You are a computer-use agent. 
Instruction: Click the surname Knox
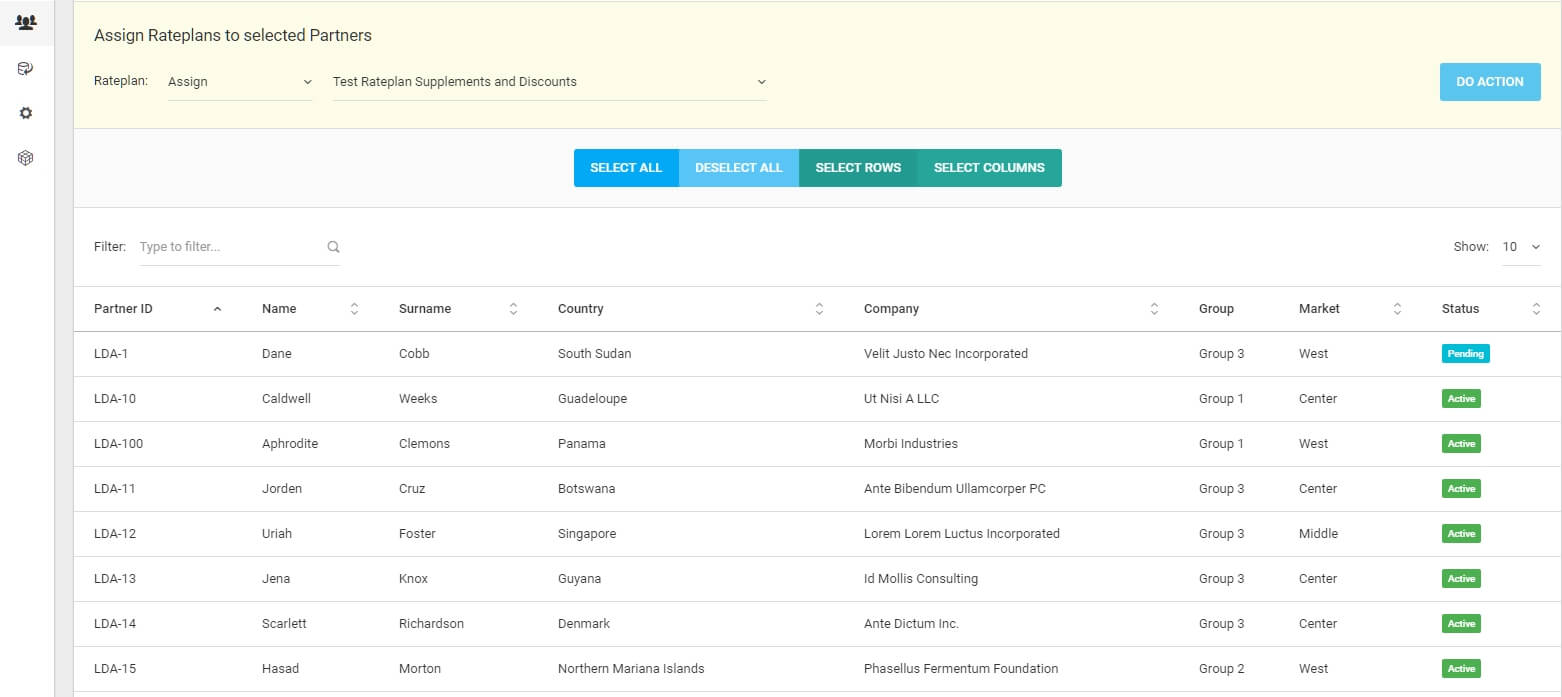click(x=415, y=579)
